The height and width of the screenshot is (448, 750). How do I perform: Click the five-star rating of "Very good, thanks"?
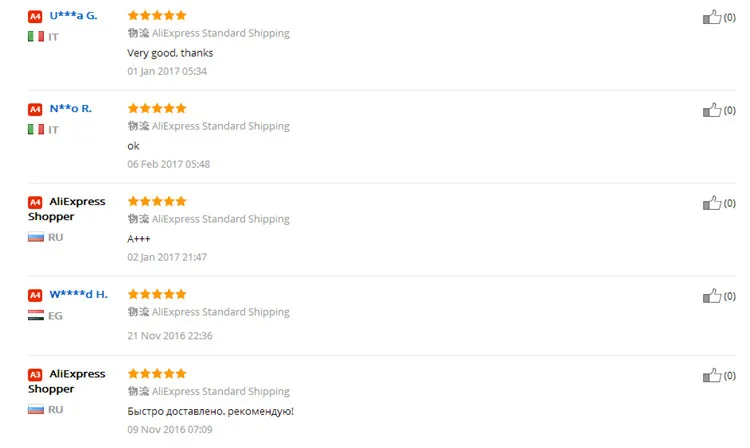tap(157, 15)
